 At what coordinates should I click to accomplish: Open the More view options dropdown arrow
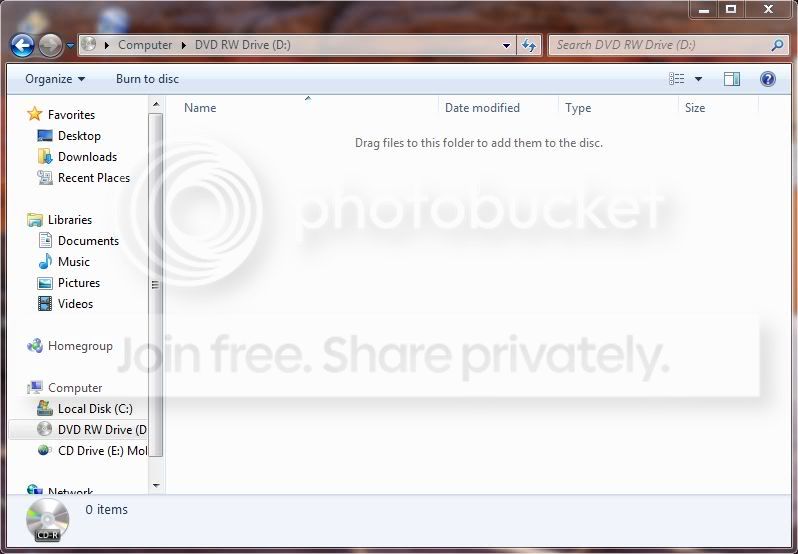pyautogui.click(x=698, y=79)
